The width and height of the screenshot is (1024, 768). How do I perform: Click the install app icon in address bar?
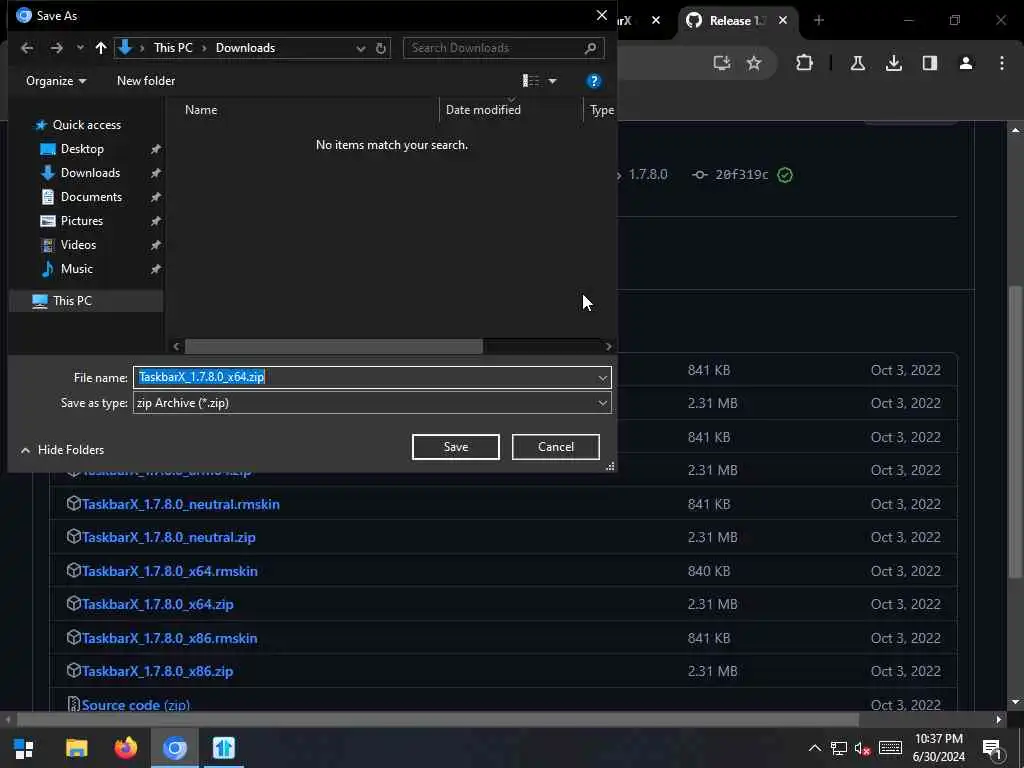[722, 63]
